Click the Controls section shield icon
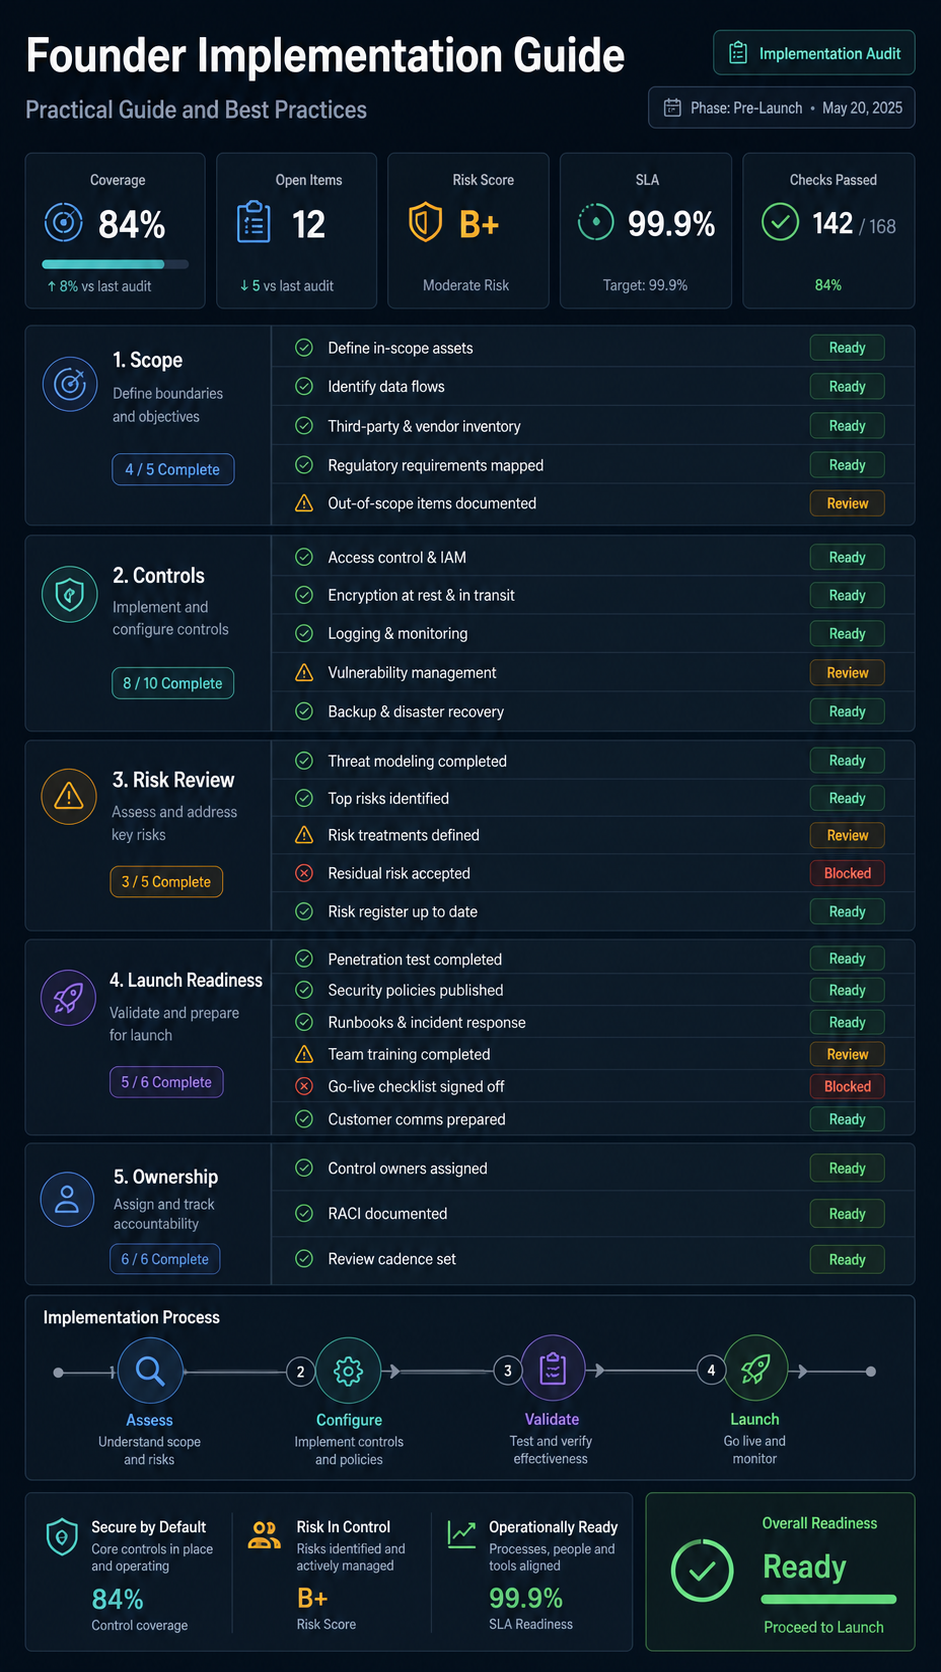The height and width of the screenshot is (1672, 941). [69, 594]
